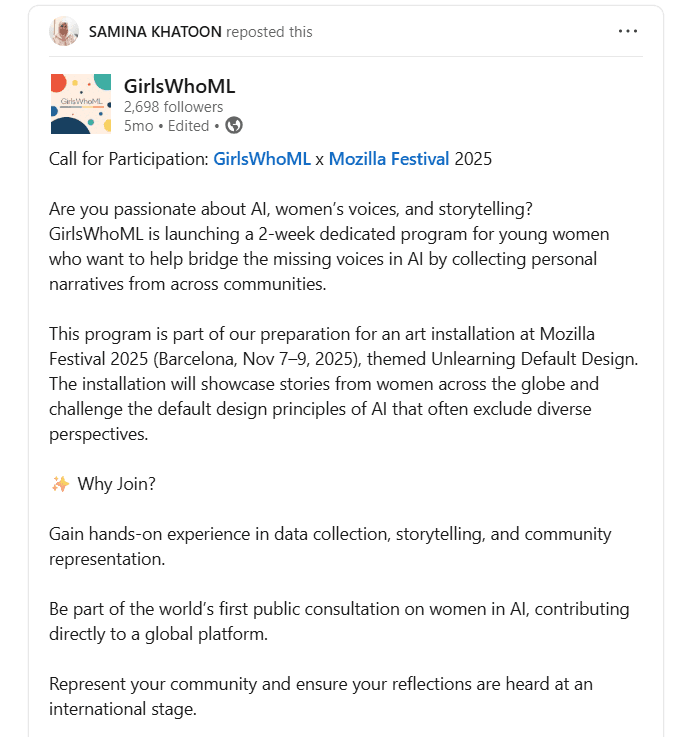Click Samina Khatoon's profile avatar
680x737 pixels.
[64, 31]
